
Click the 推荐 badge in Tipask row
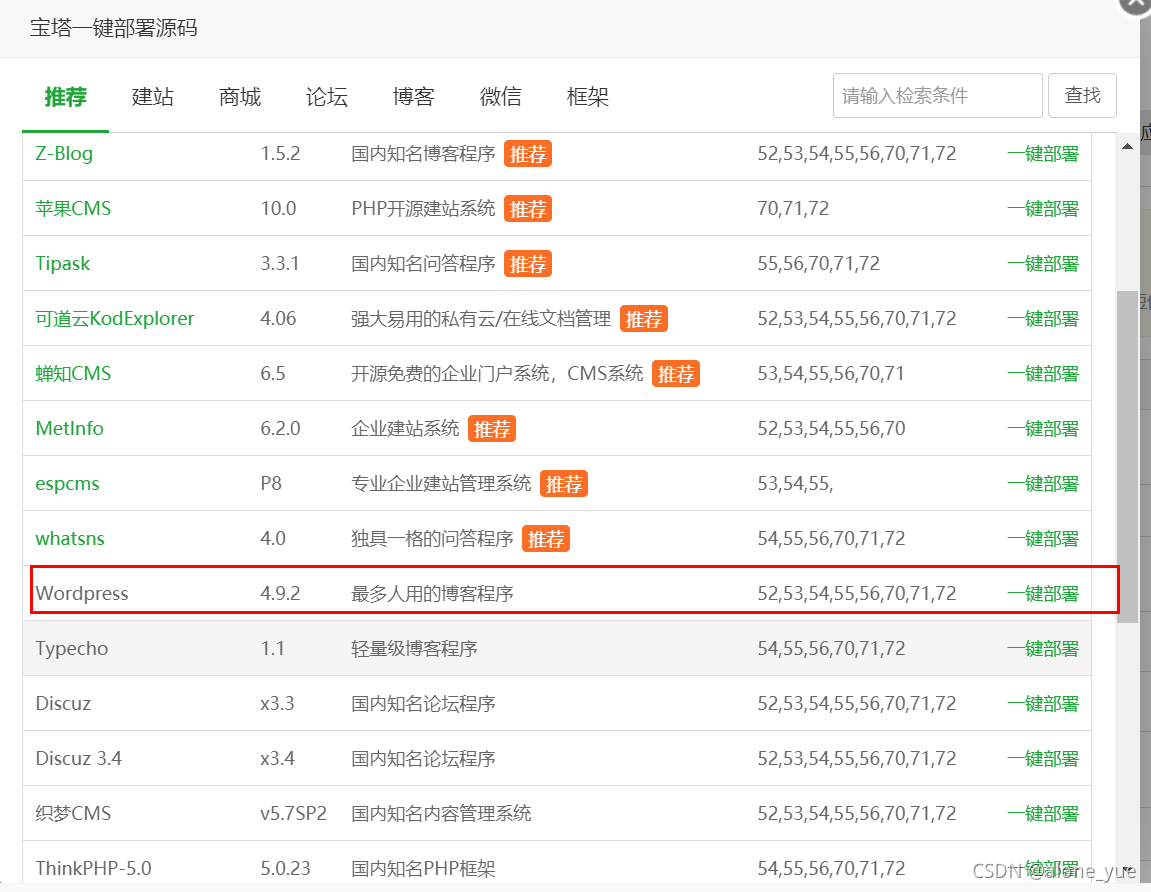(x=528, y=264)
